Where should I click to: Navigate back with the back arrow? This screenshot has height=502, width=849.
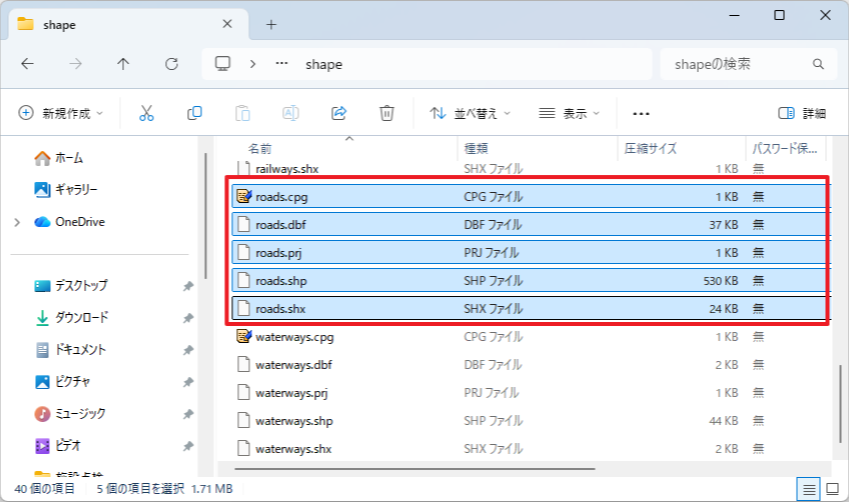pos(27,64)
